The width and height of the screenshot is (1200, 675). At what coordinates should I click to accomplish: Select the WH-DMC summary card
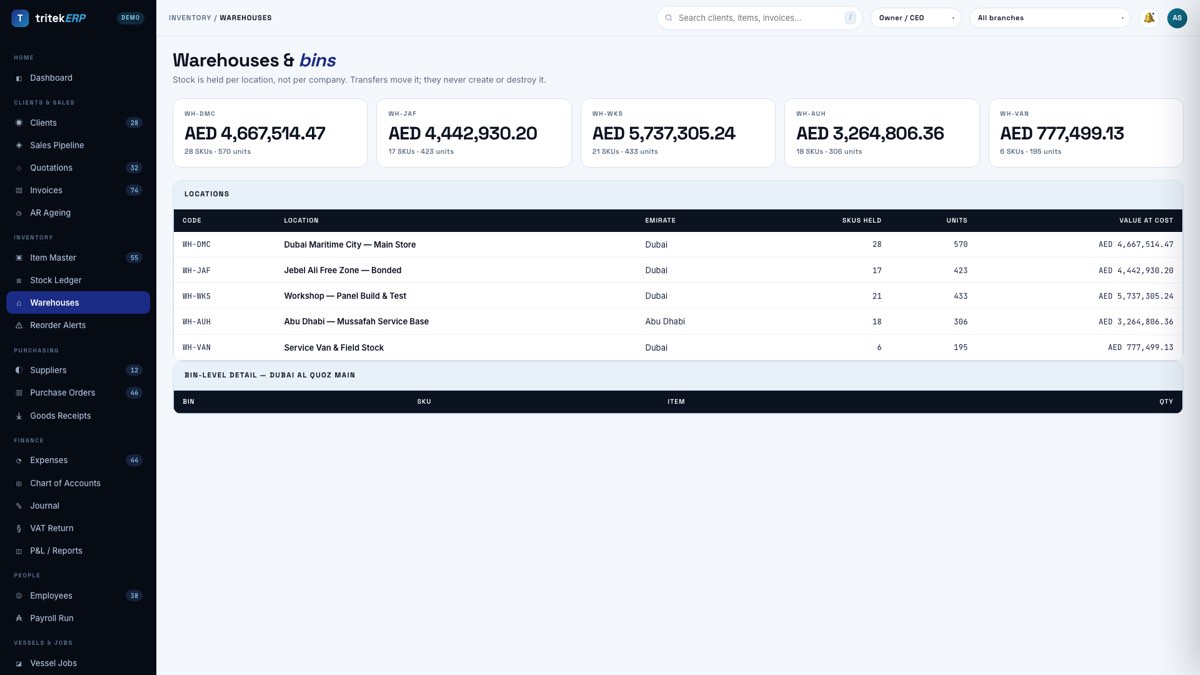pos(270,133)
